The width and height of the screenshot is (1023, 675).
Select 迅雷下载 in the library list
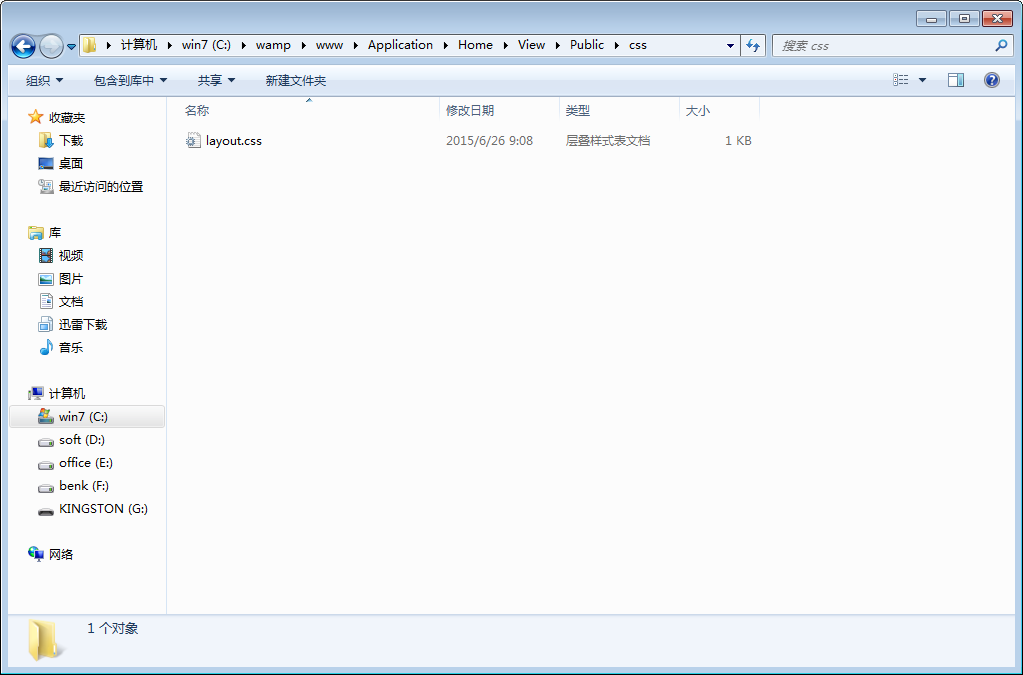click(x=82, y=325)
